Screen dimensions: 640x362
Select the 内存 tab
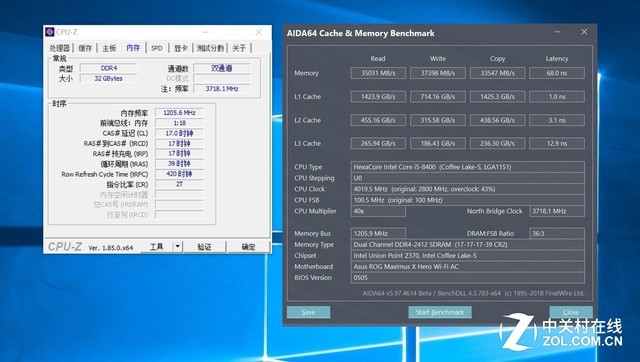[x=133, y=48]
